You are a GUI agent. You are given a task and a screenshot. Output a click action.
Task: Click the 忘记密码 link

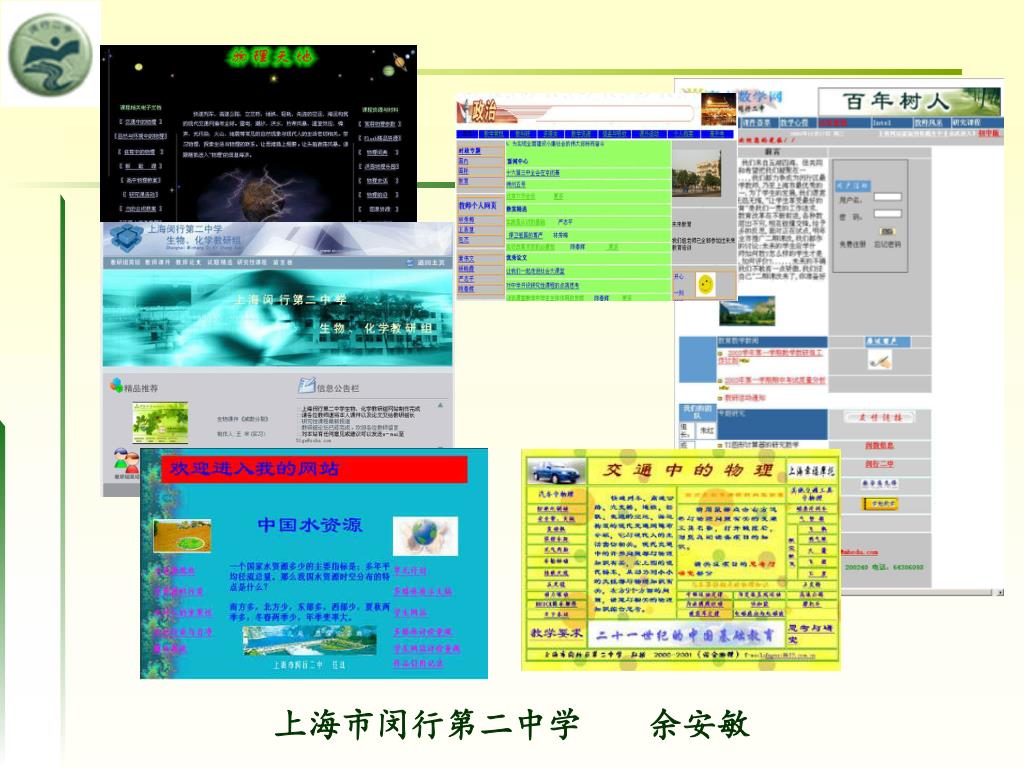tap(888, 244)
